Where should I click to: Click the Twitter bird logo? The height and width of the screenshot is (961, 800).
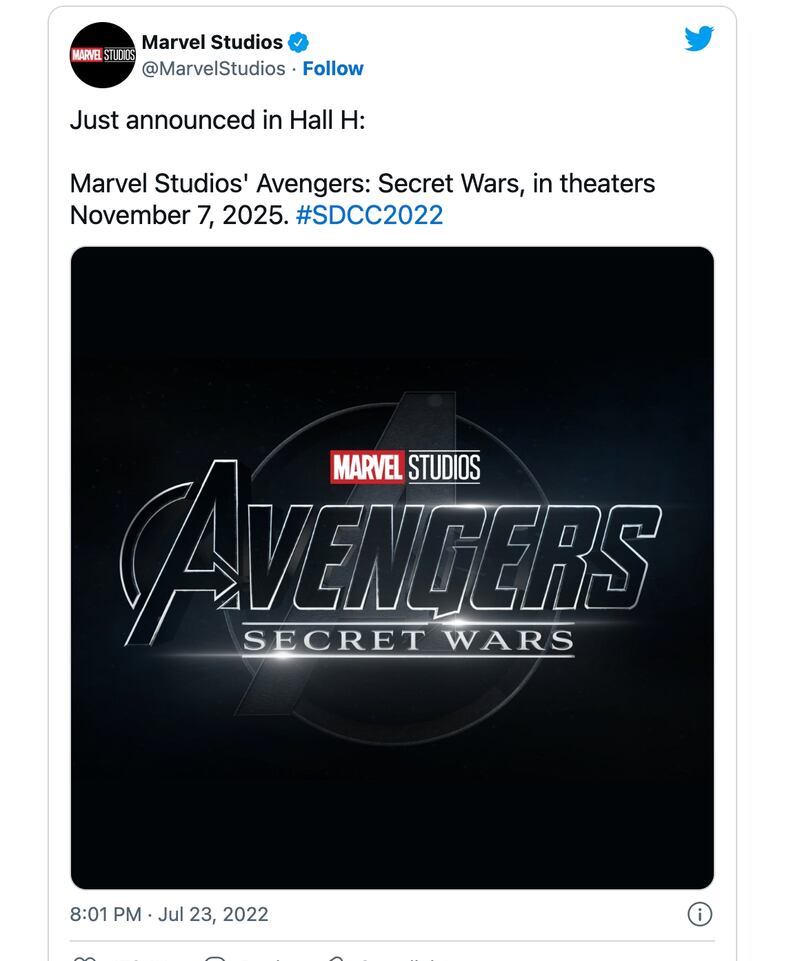[699, 39]
